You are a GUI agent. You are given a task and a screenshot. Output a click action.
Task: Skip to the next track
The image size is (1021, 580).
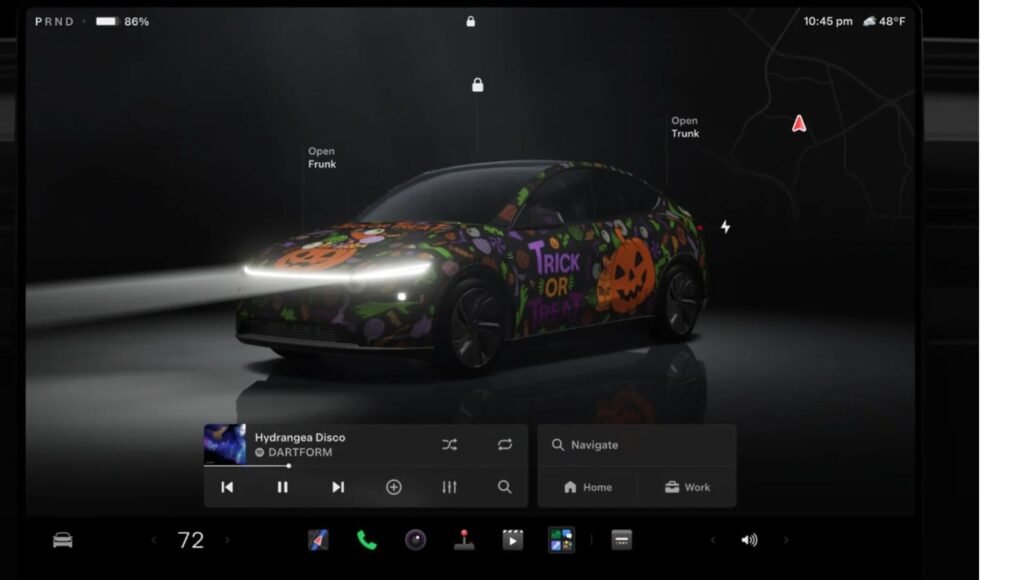pos(338,487)
